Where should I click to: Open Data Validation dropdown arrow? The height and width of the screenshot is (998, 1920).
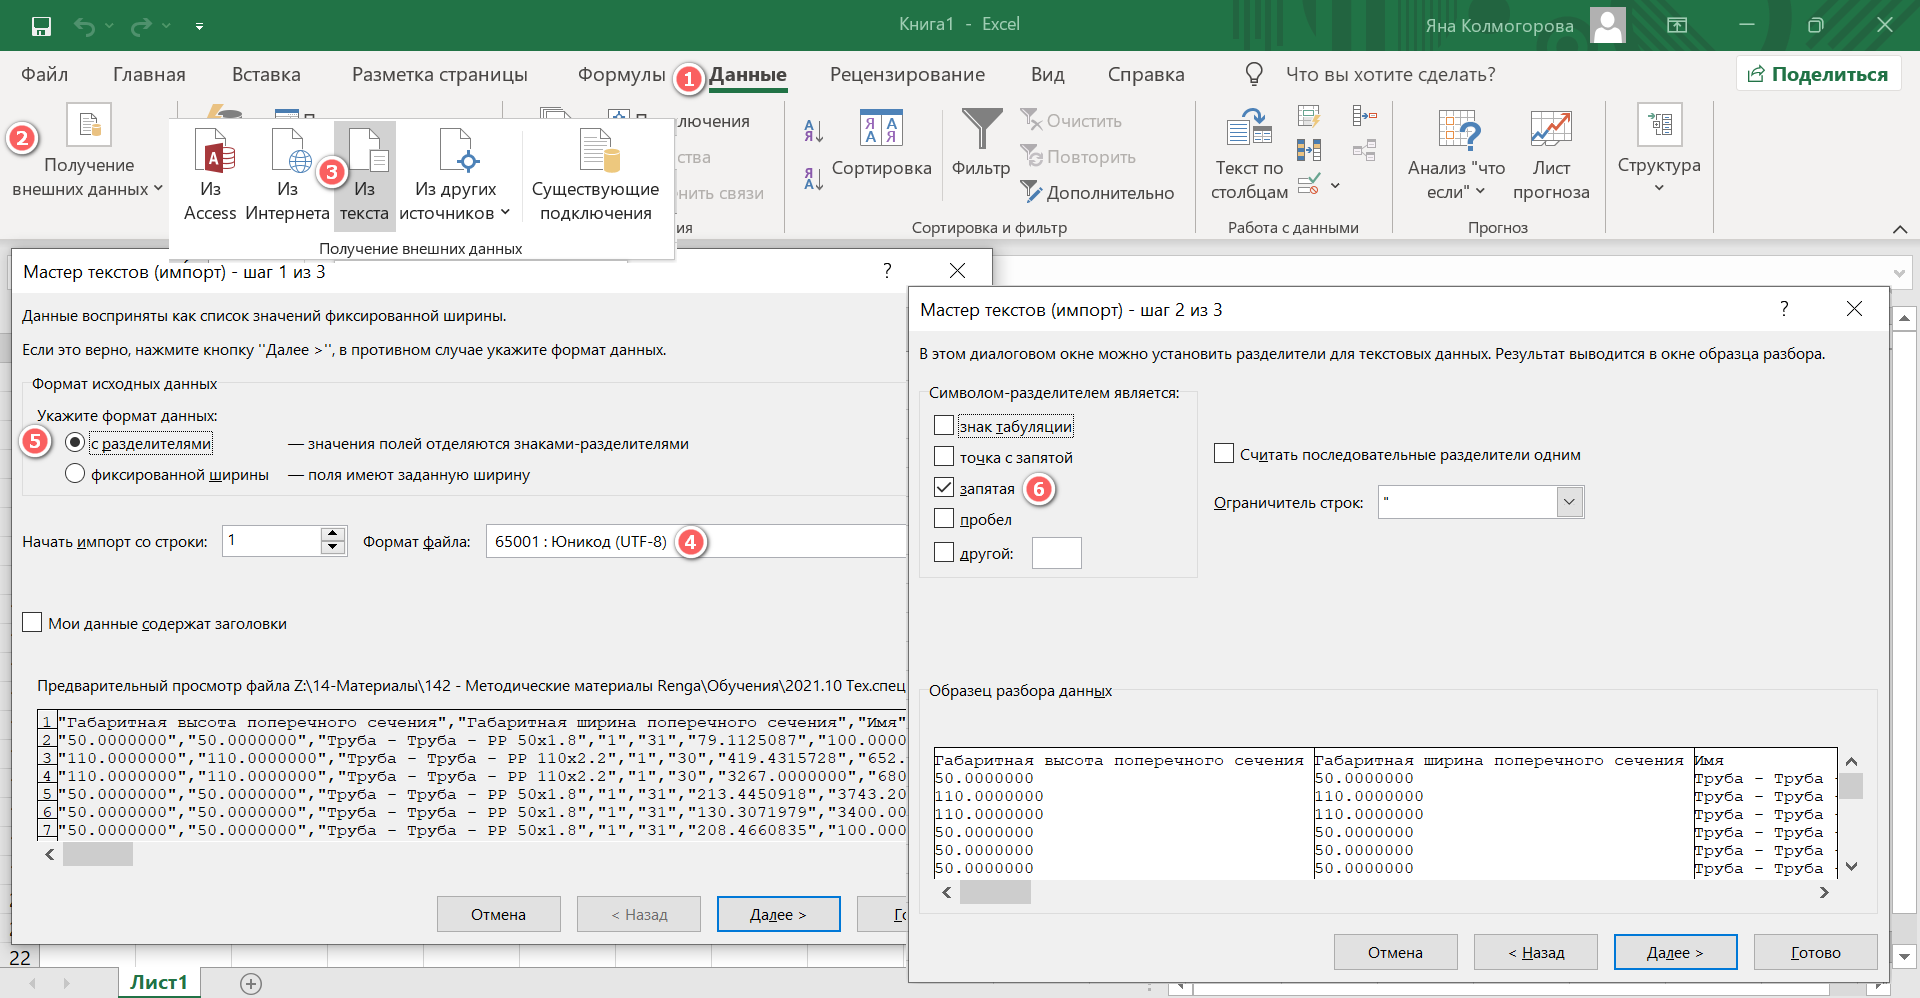click(1335, 185)
